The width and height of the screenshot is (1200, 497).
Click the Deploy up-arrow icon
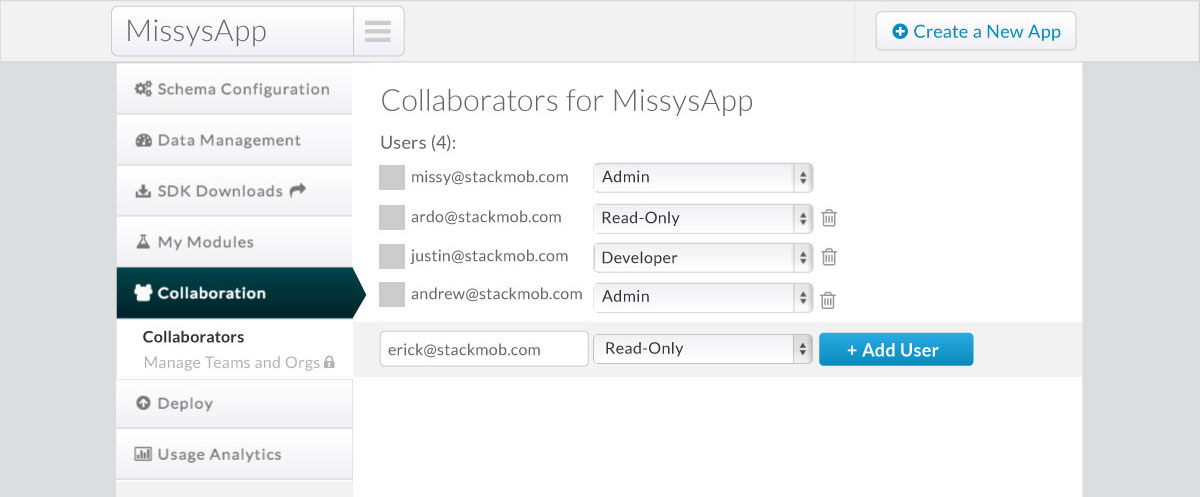pos(142,404)
